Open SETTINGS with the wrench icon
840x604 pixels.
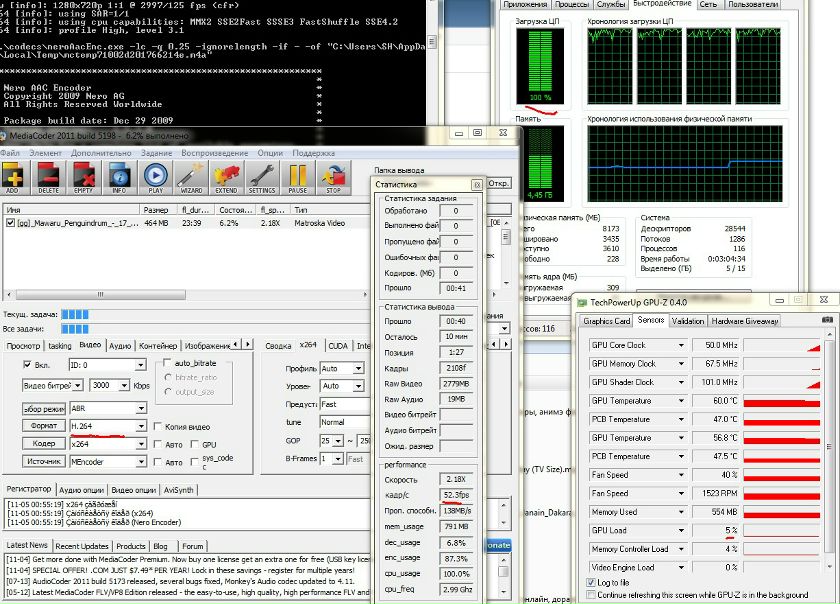262,177
